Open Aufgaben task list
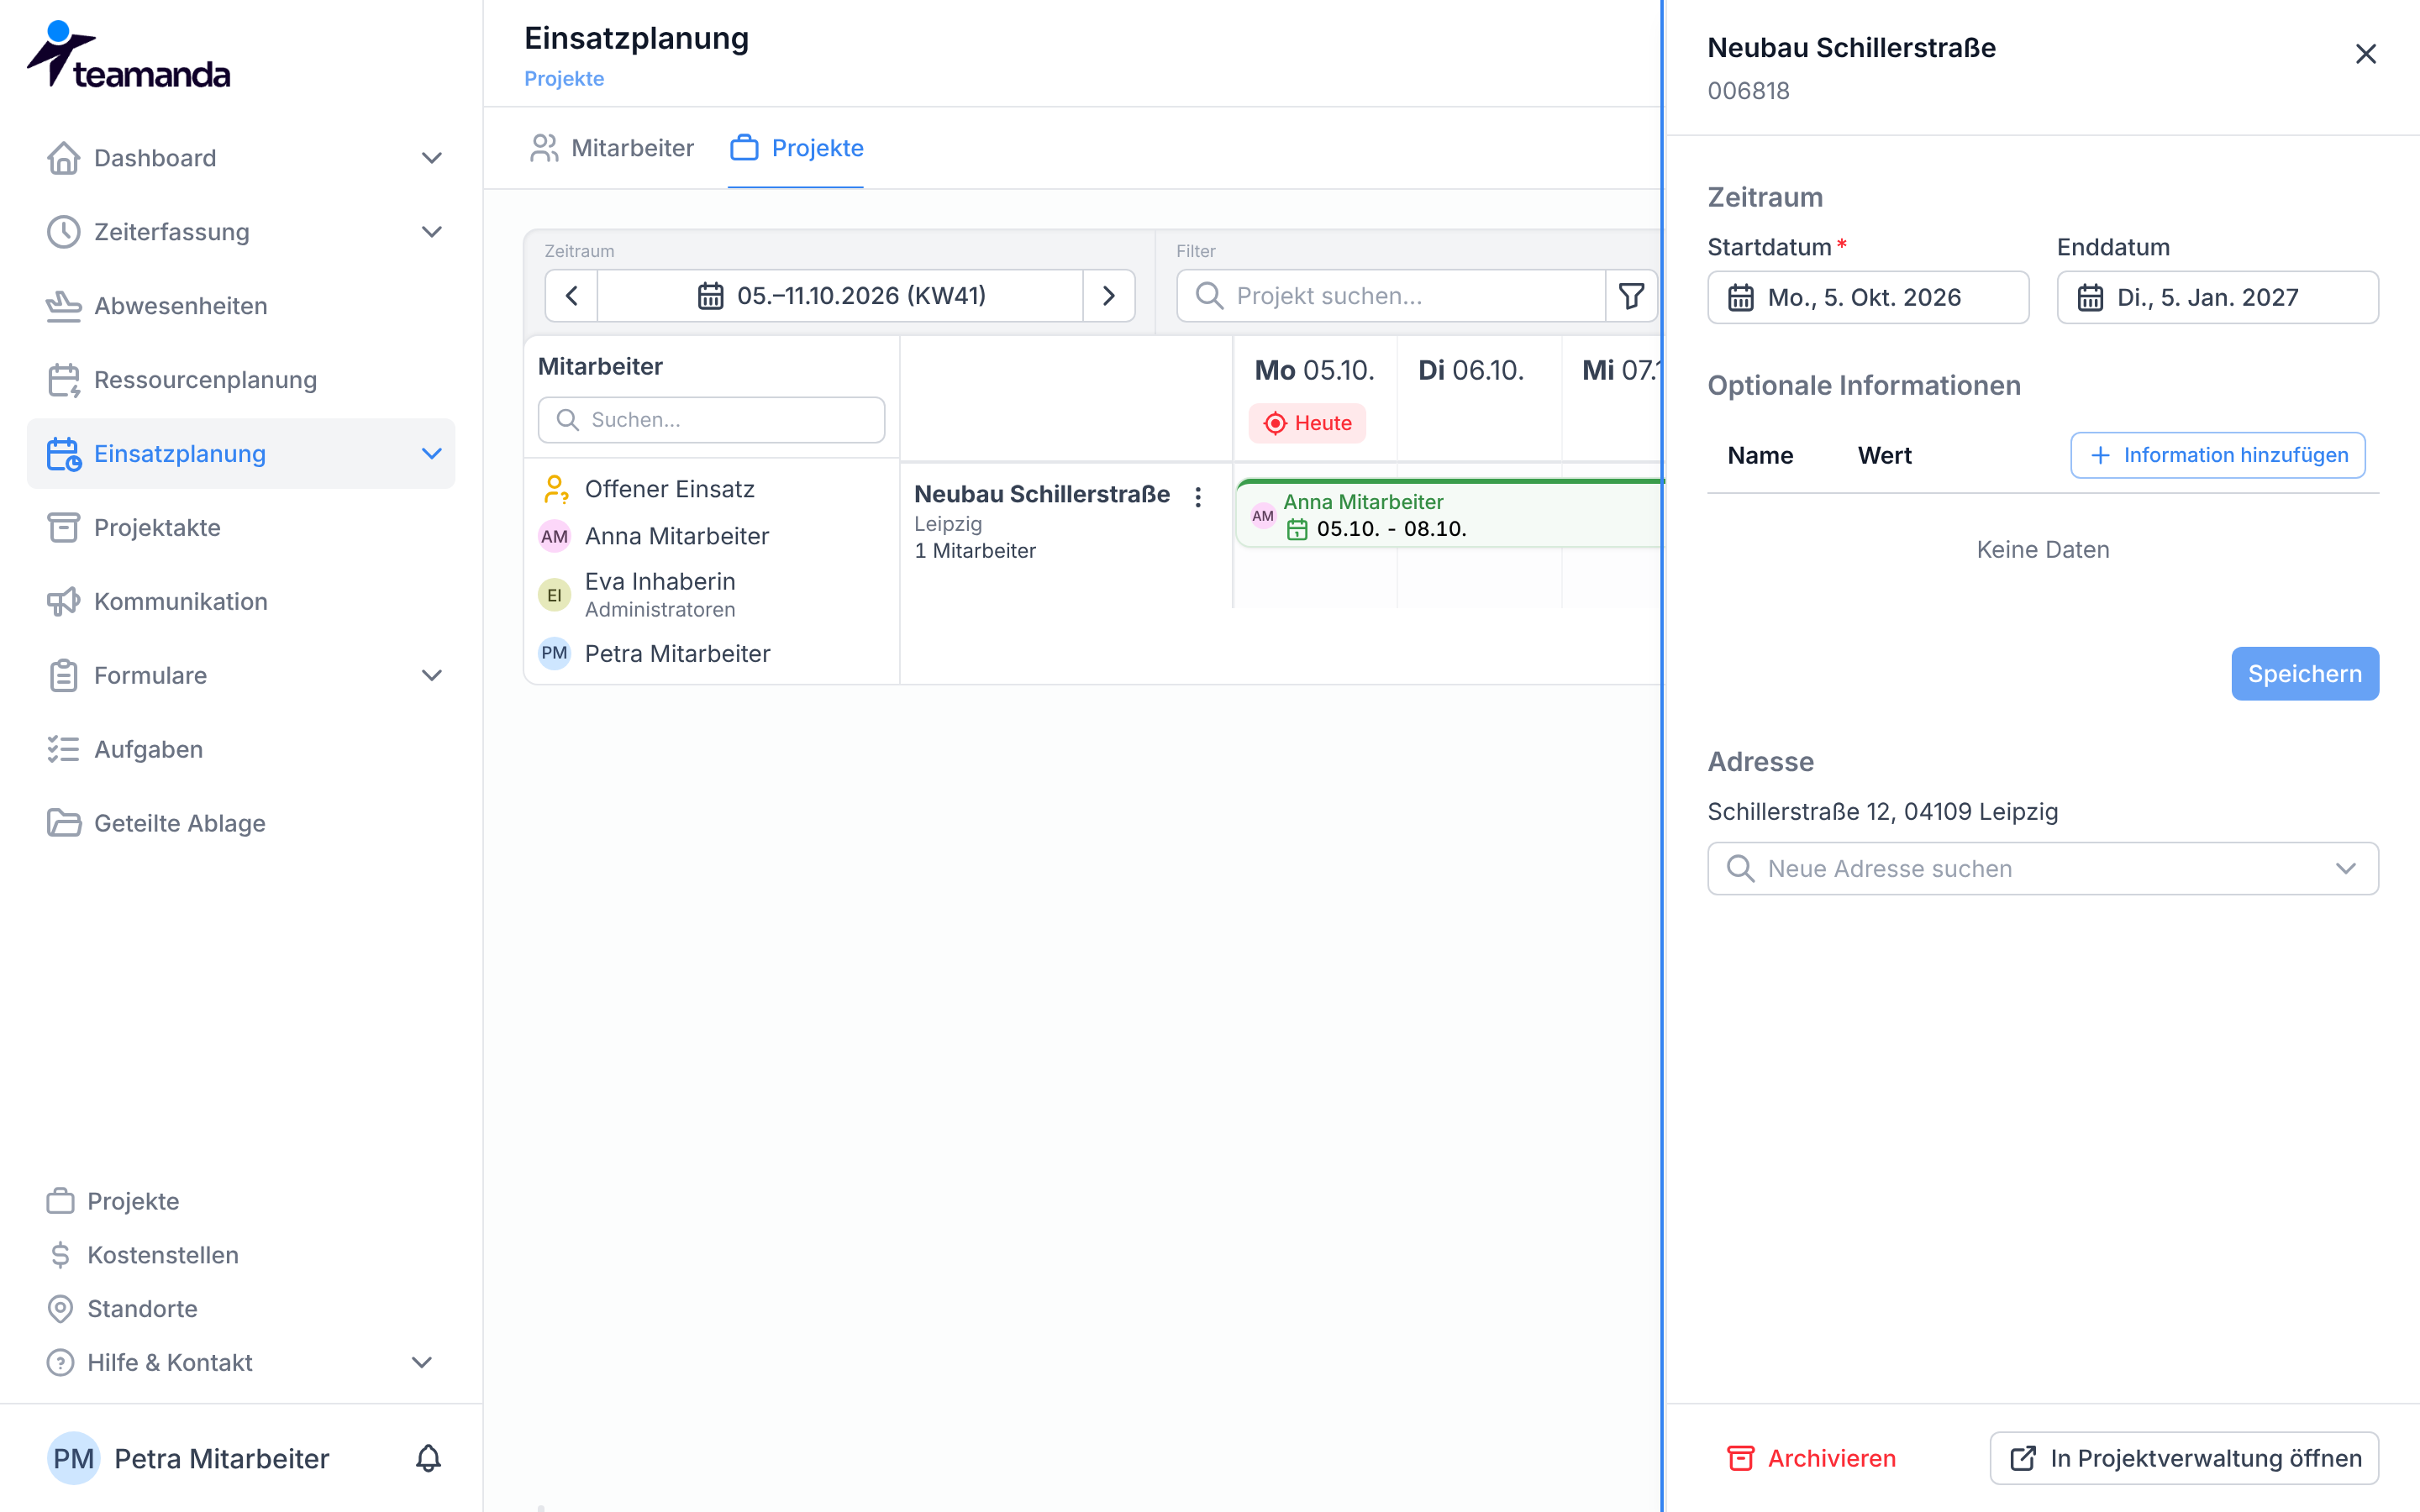This screenshot has height=1512, width=2420. (x=240, y=749)
